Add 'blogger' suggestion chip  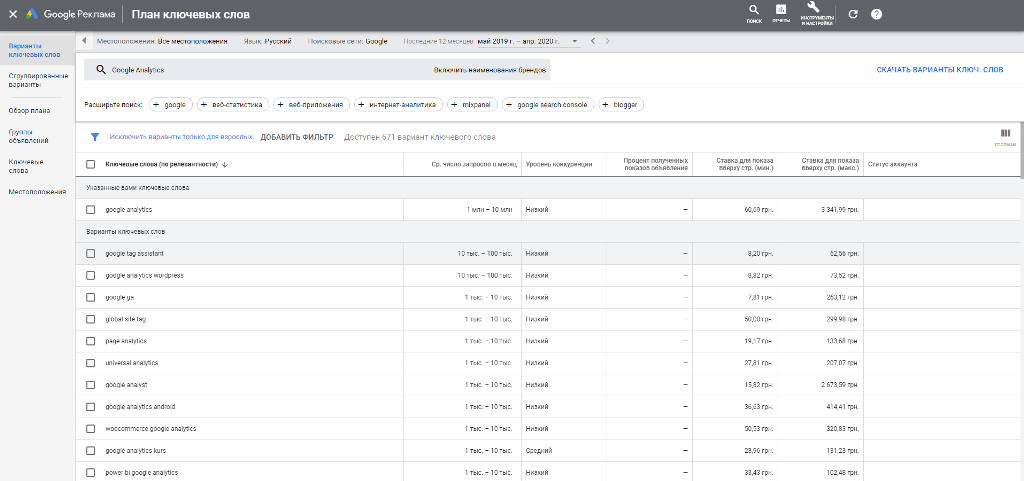click(621, 104)
